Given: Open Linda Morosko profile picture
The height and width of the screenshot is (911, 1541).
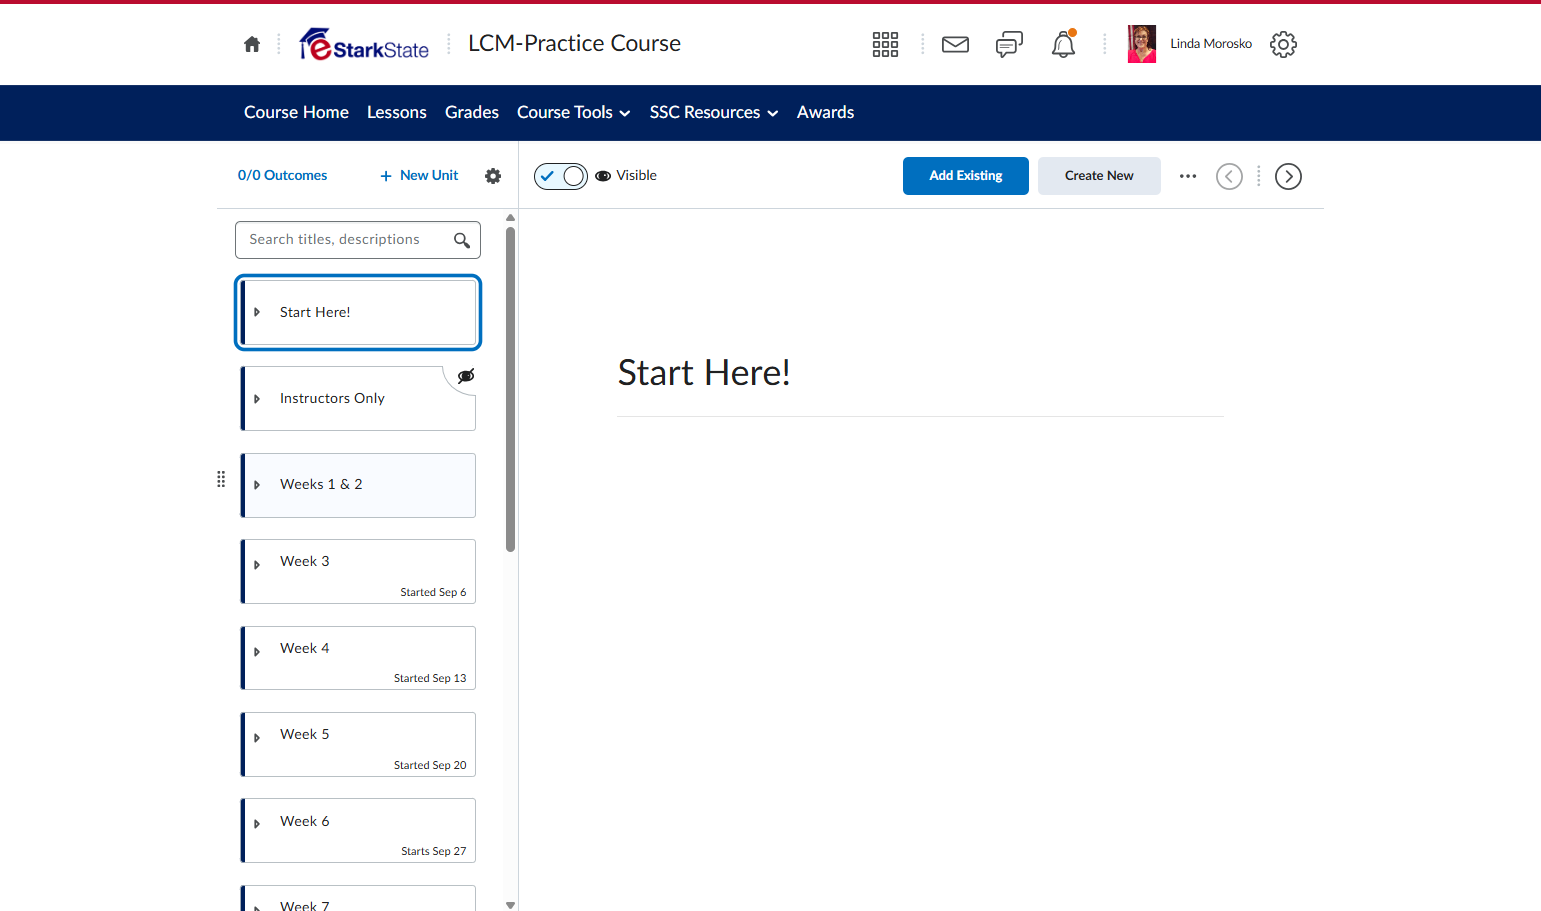Looking at the screenshot, I should point(1141,44).
